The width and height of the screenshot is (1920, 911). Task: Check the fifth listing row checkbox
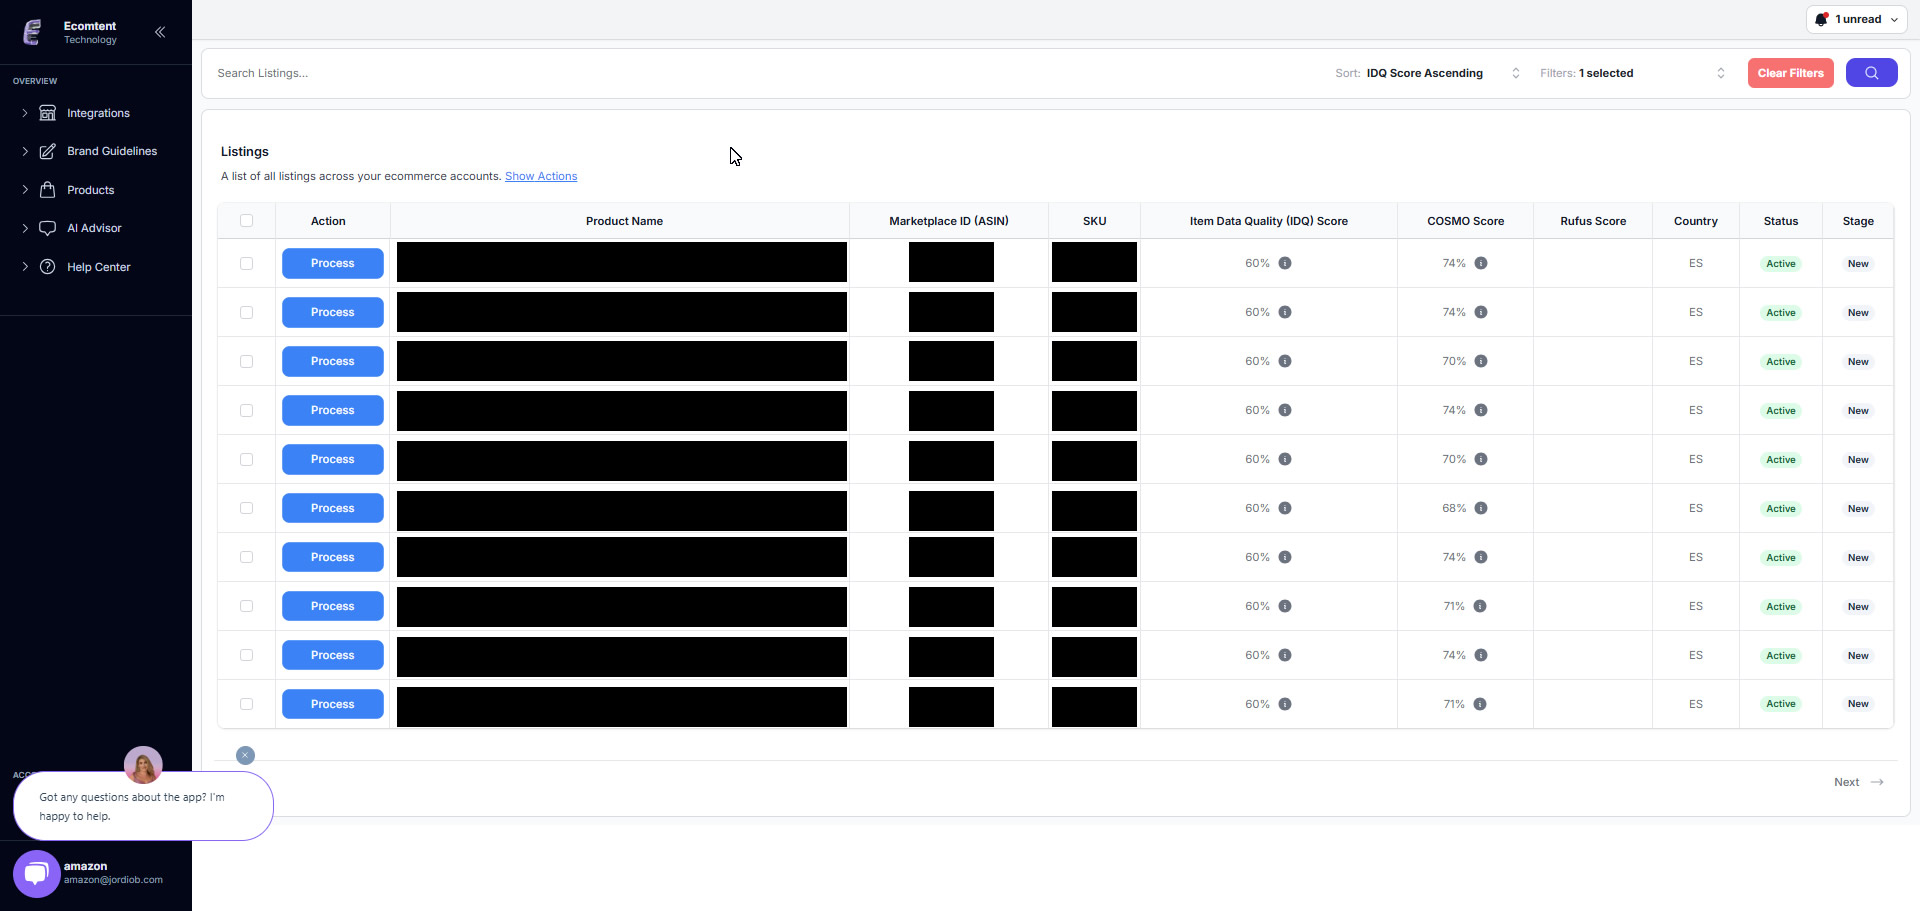(x=246, y=459)
